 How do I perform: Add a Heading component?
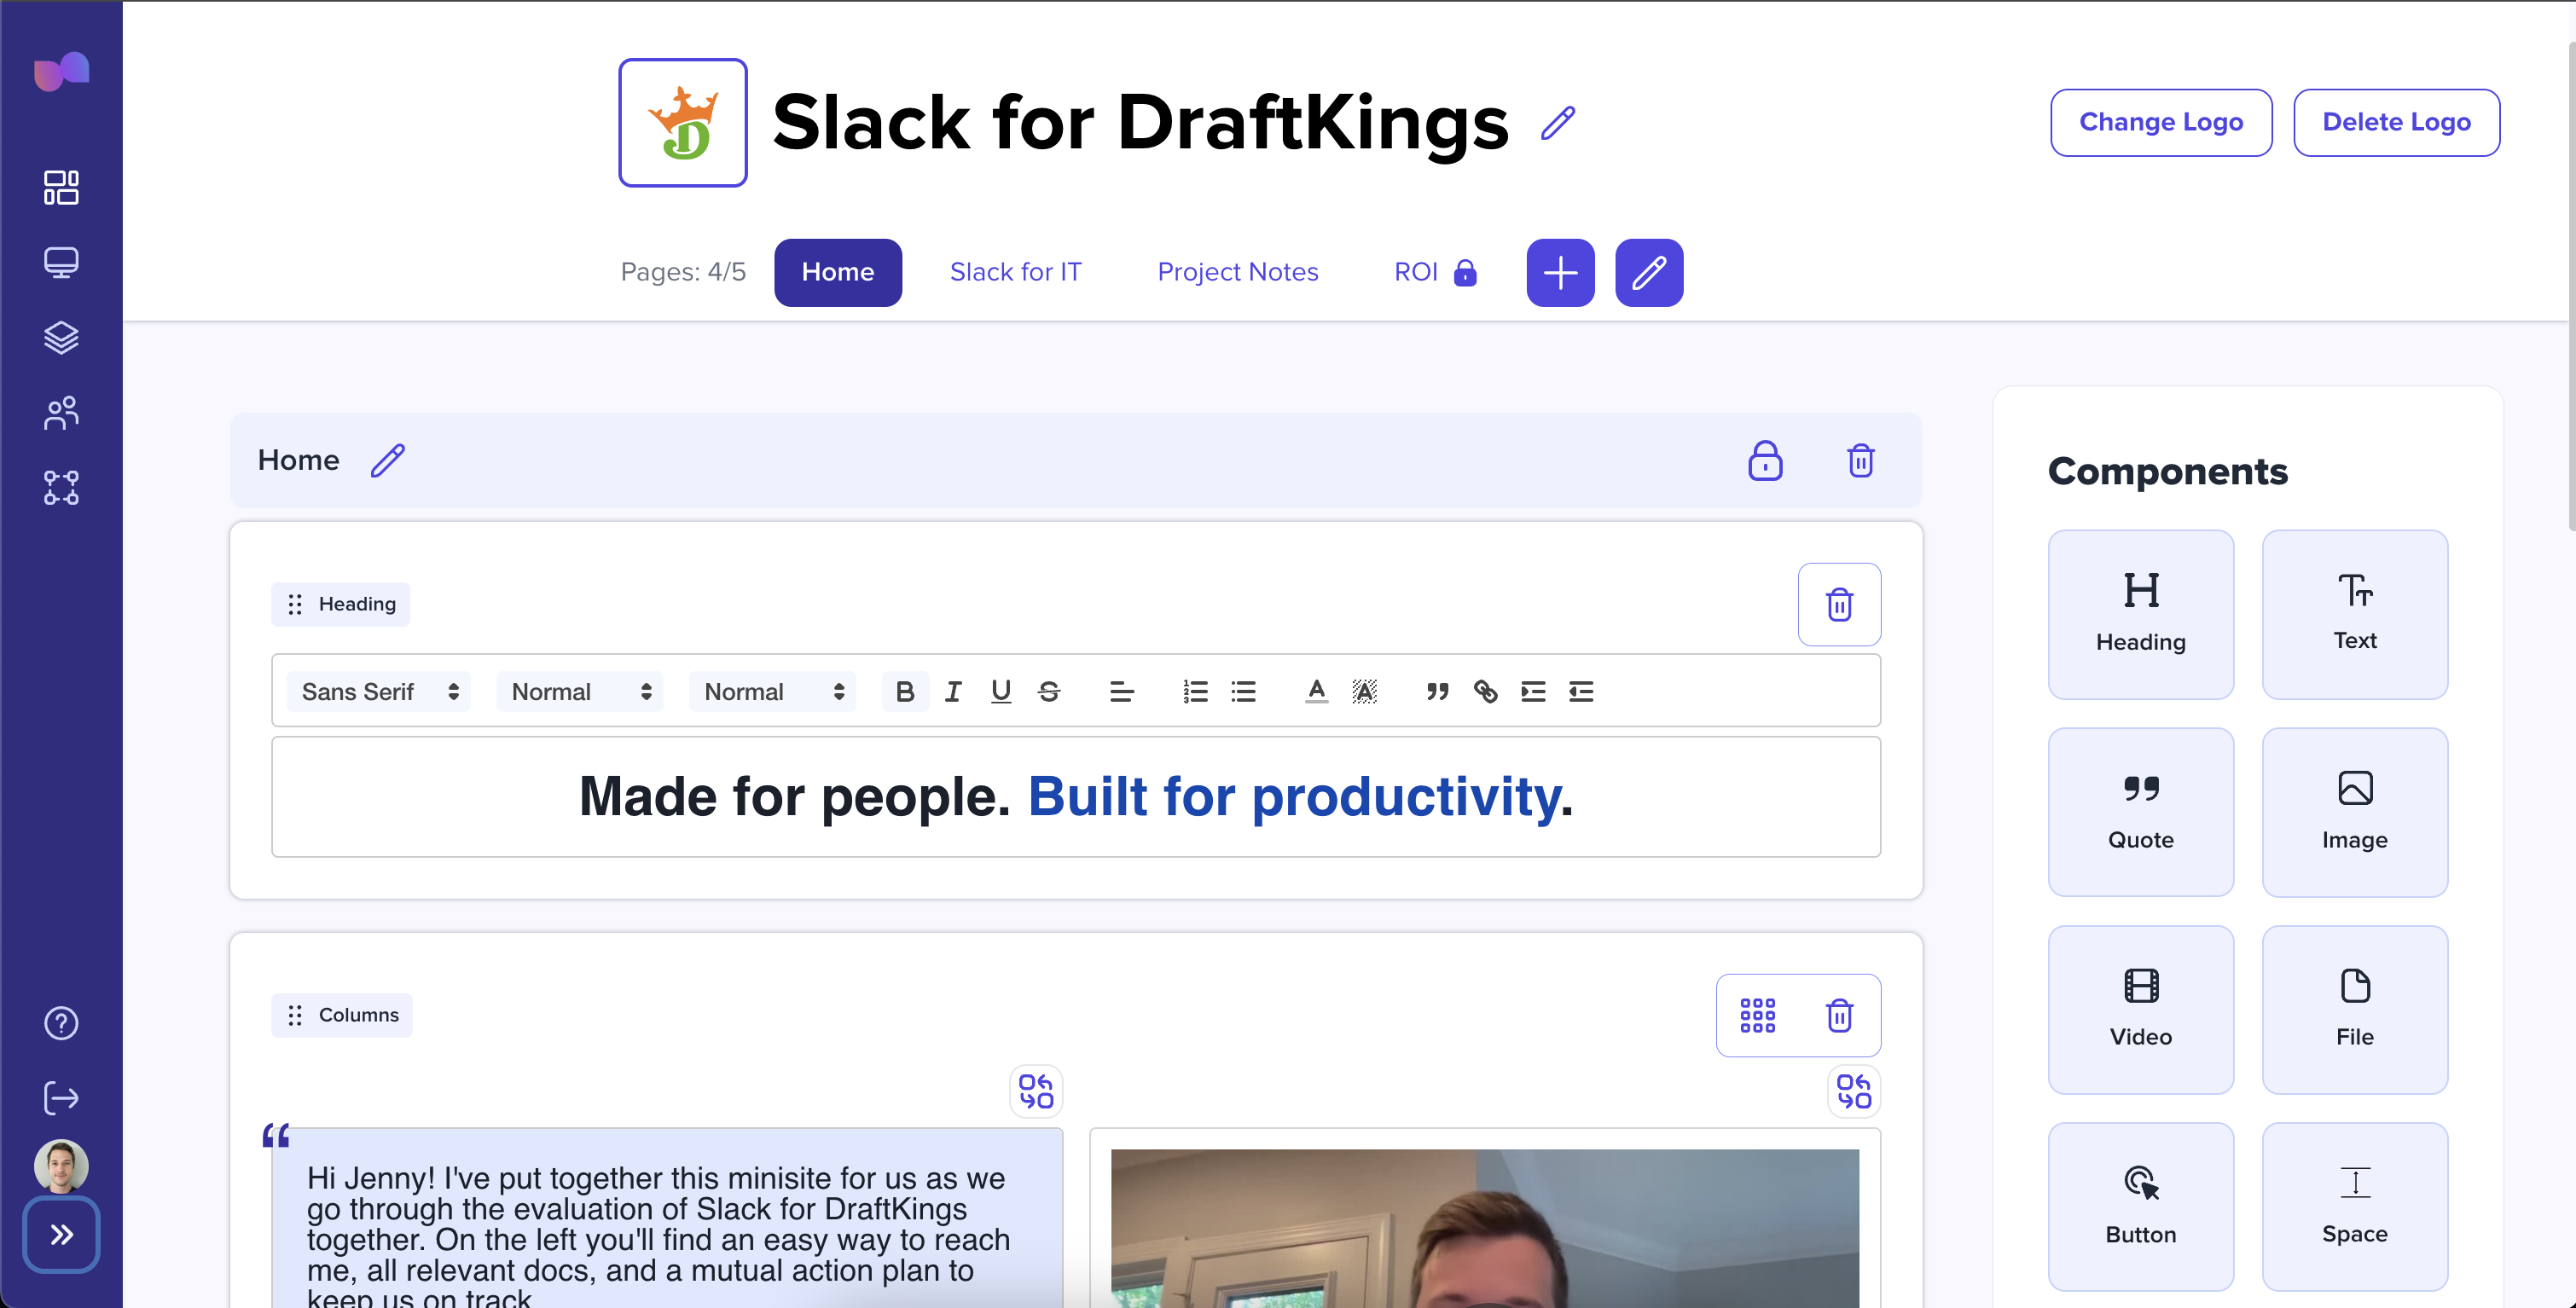pyautogui.click(x=2140, y=614)
